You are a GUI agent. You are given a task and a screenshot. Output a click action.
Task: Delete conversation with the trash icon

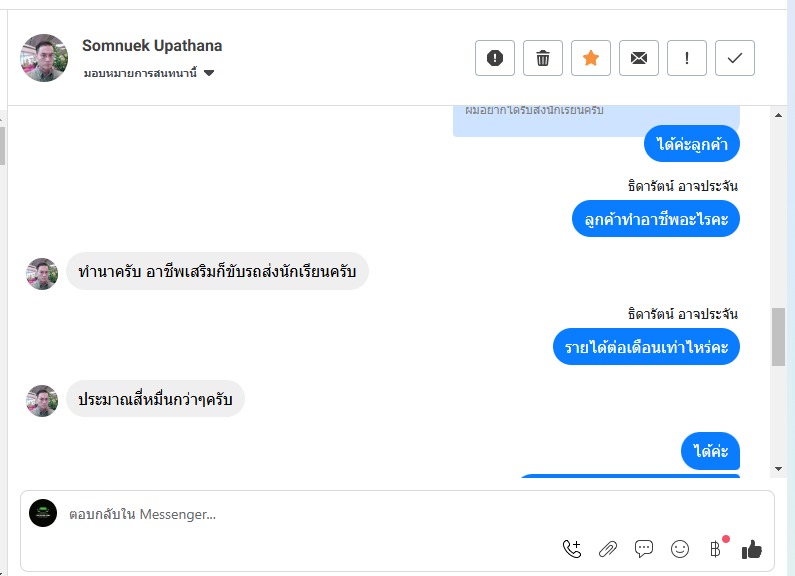click(x=543, y=58)
